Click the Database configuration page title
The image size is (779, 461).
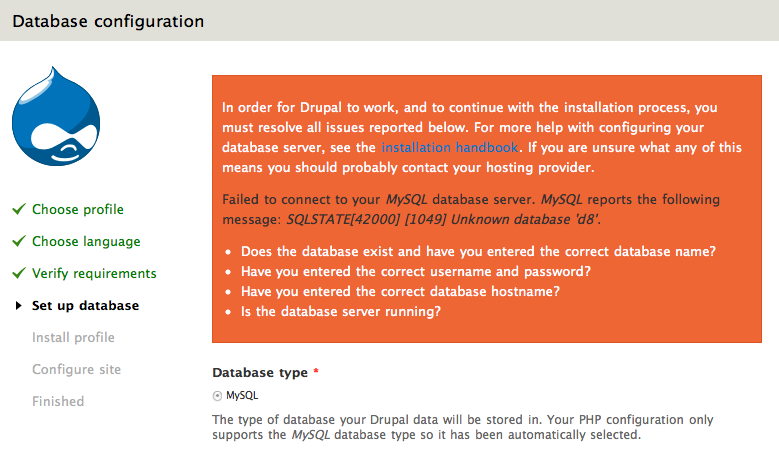pos(108,21)
